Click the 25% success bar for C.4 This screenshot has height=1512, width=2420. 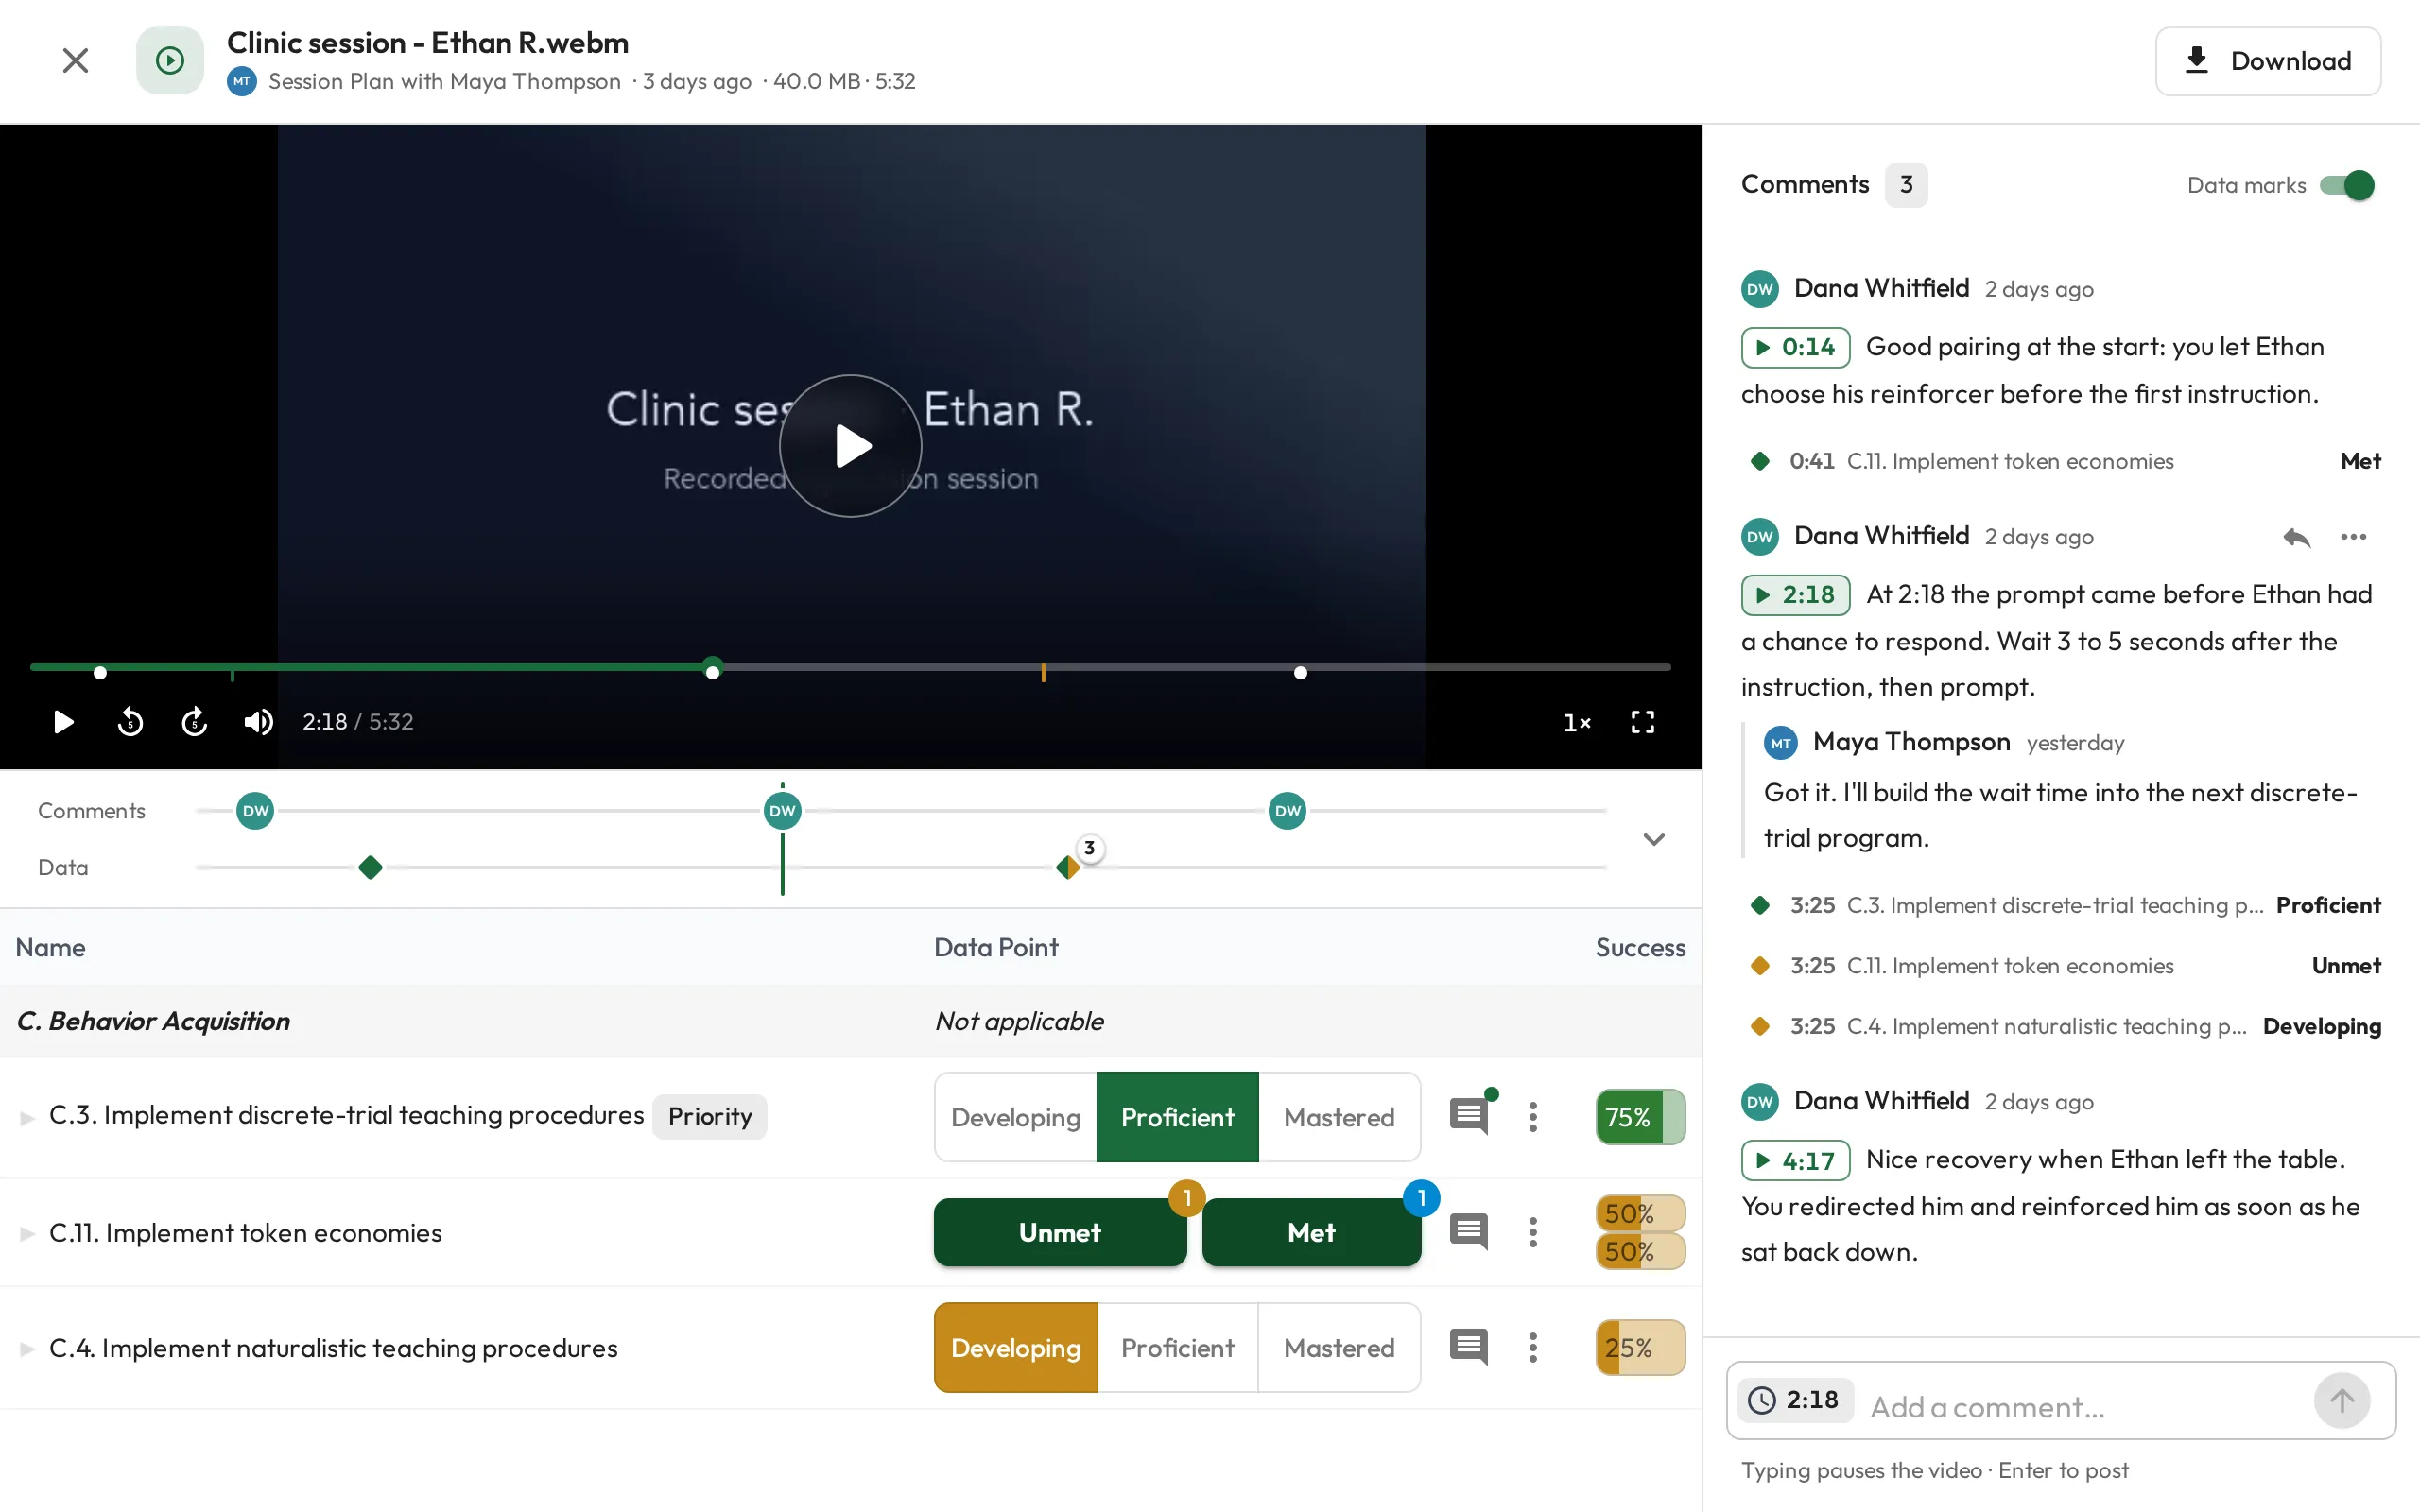point(1640,1348)
